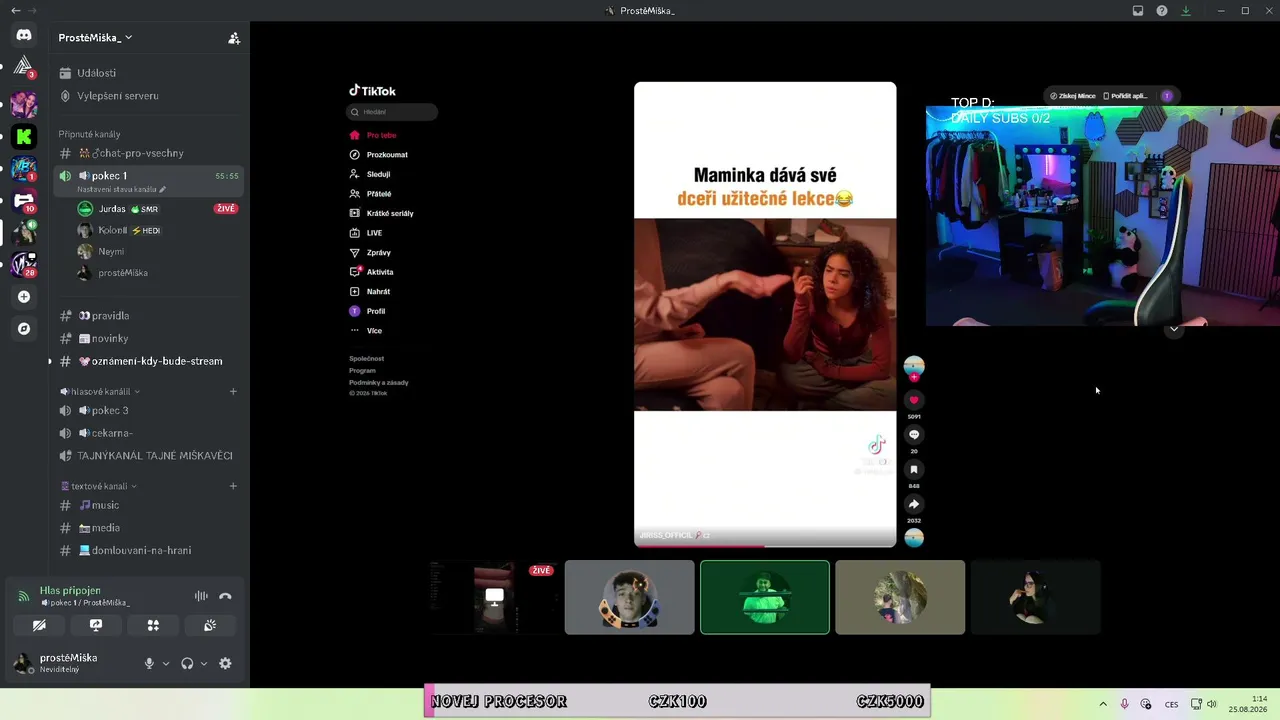Disconnect from the voice channel
The width and height of the screenshot is (1280, 720).
(x=225, y=596)
